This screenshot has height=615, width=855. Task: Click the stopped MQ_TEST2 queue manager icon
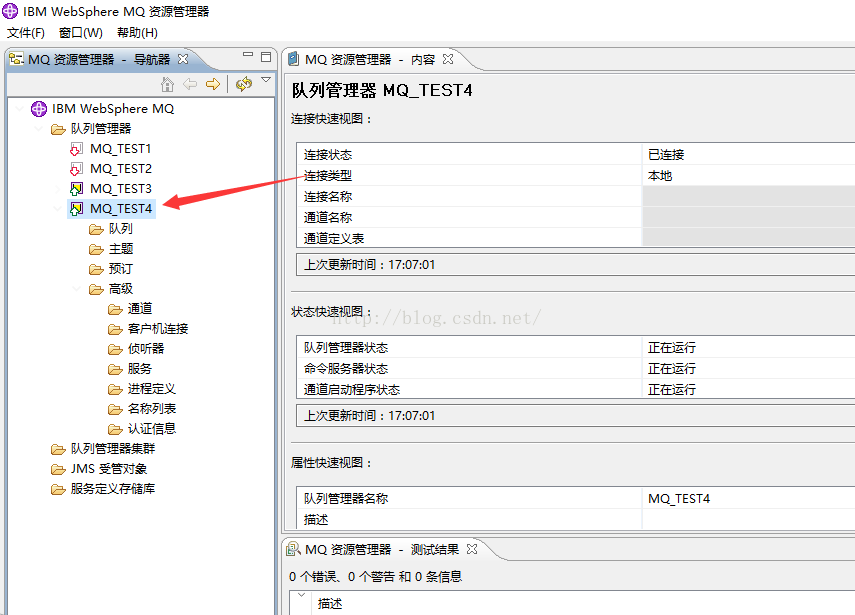tap(76, 169)
